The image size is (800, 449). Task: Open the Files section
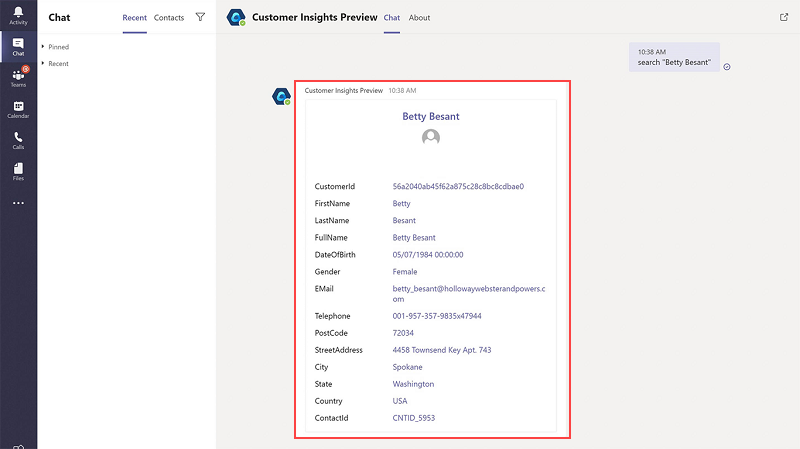(18, 171)
